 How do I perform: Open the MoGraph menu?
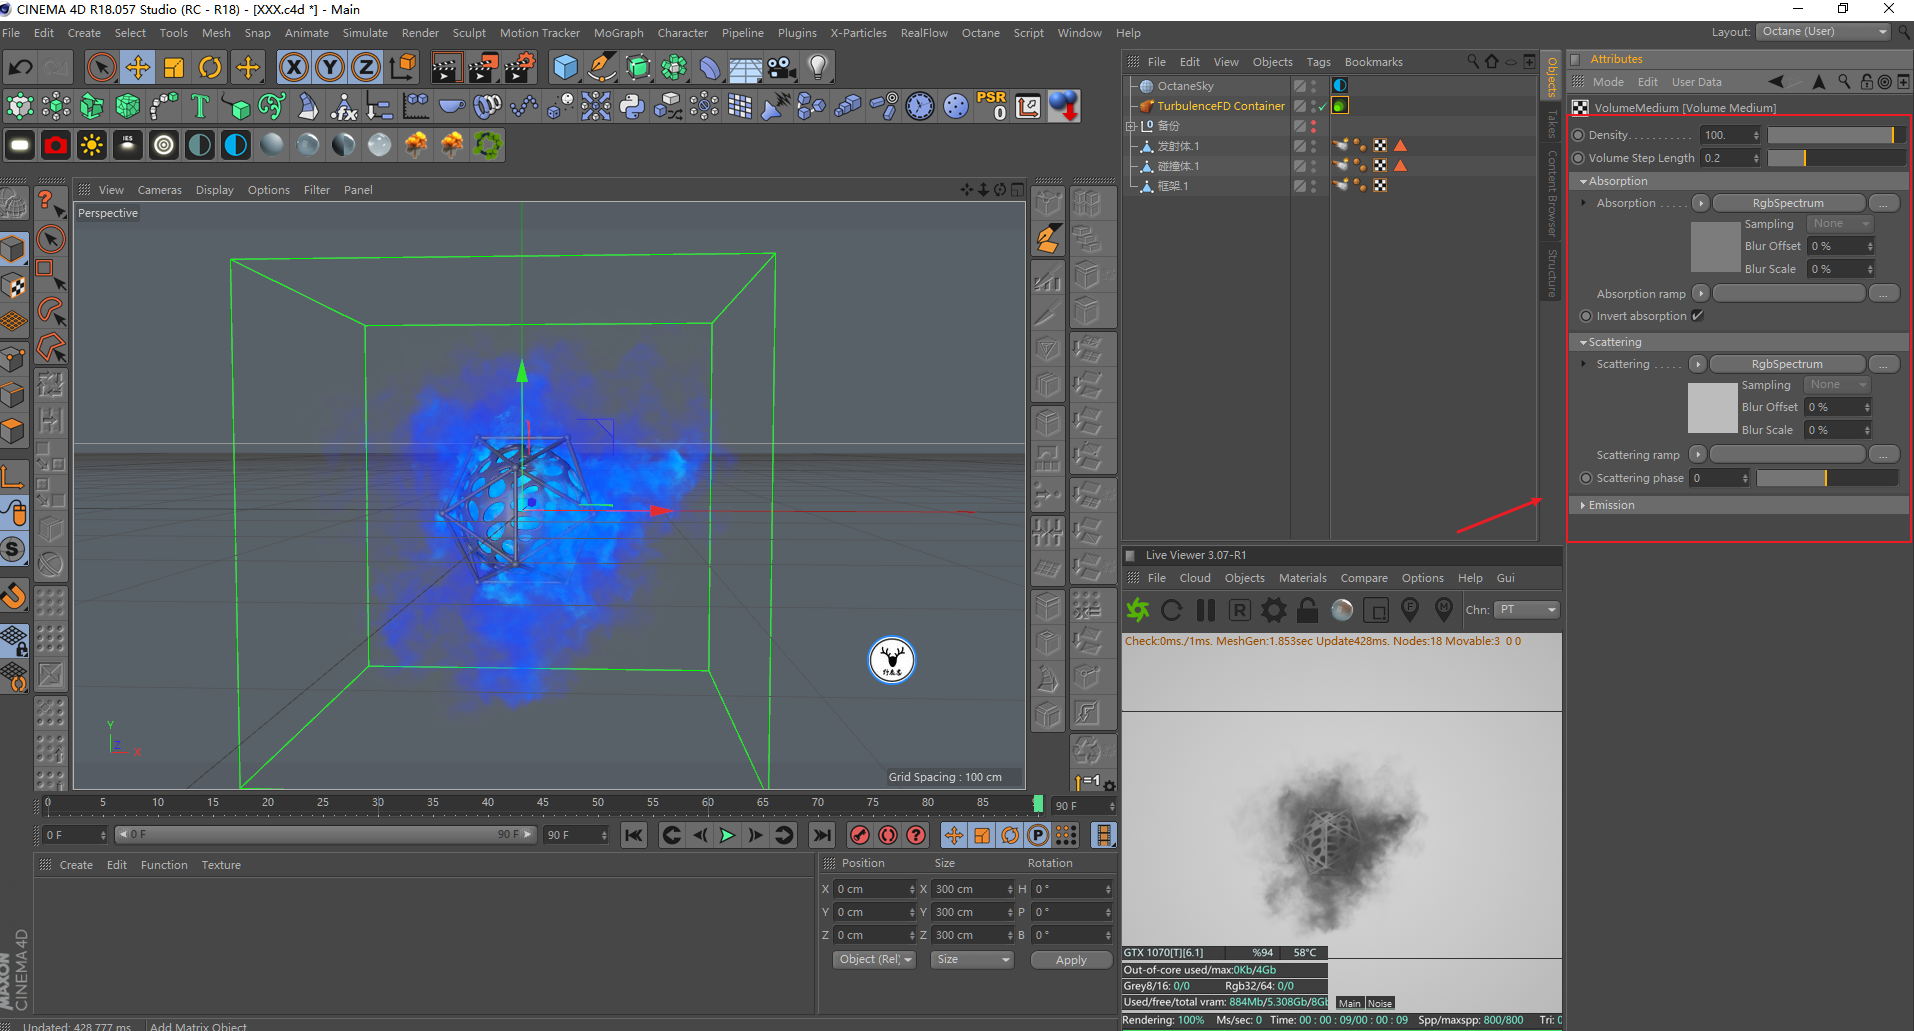point(618,33)
